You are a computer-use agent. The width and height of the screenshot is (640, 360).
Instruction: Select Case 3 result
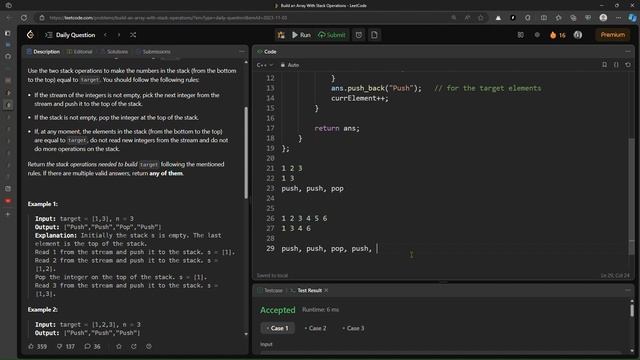point(353,328)
